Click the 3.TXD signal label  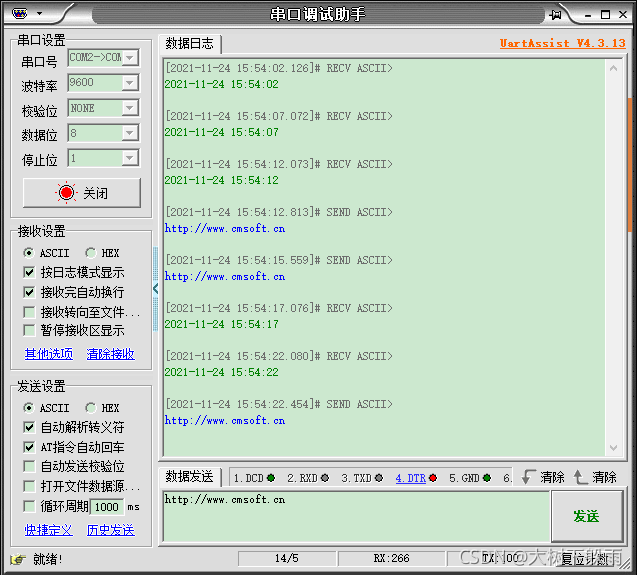tap(357, 478)
